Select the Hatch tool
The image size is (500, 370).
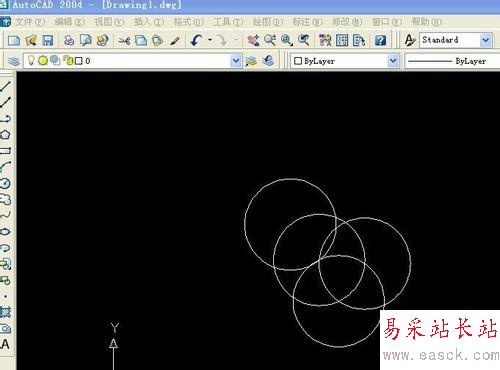click(x=5, y=312)
